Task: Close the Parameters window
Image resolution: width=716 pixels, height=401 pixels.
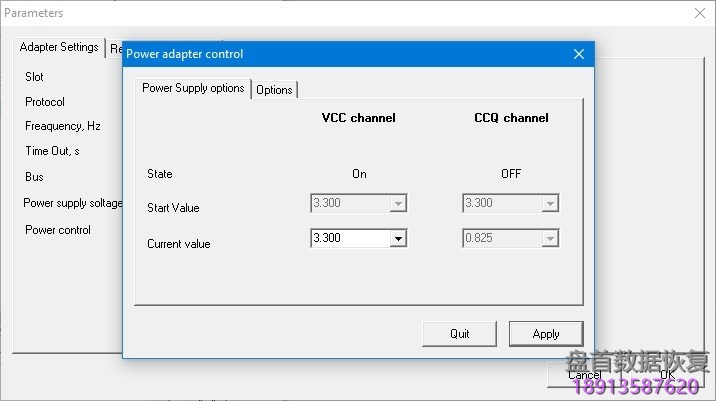Action: (x=699, y=13)
